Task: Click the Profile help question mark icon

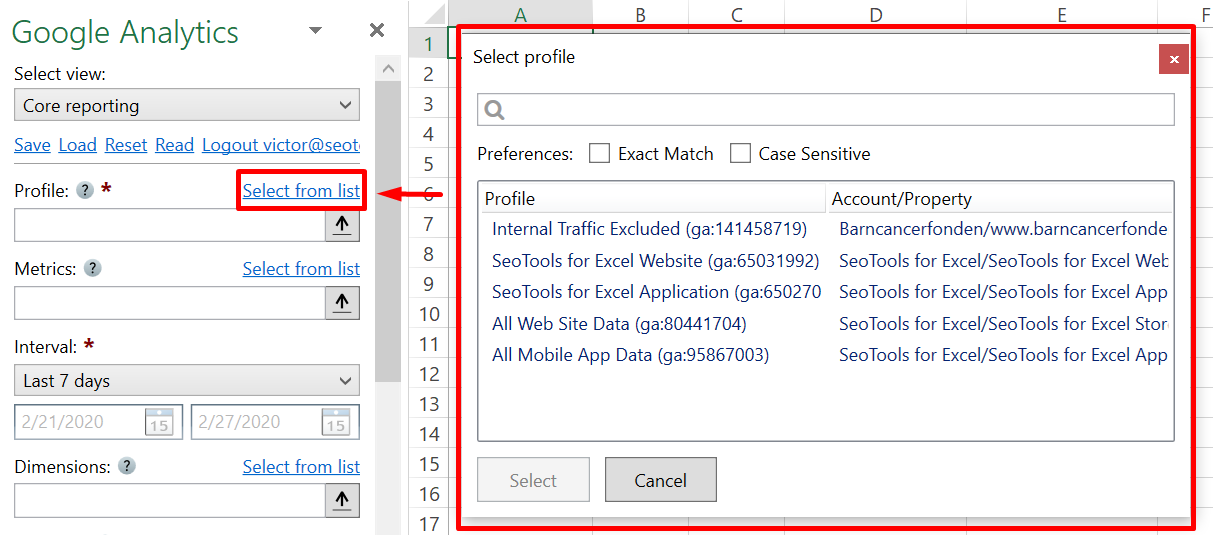Action: pos(85,190)
